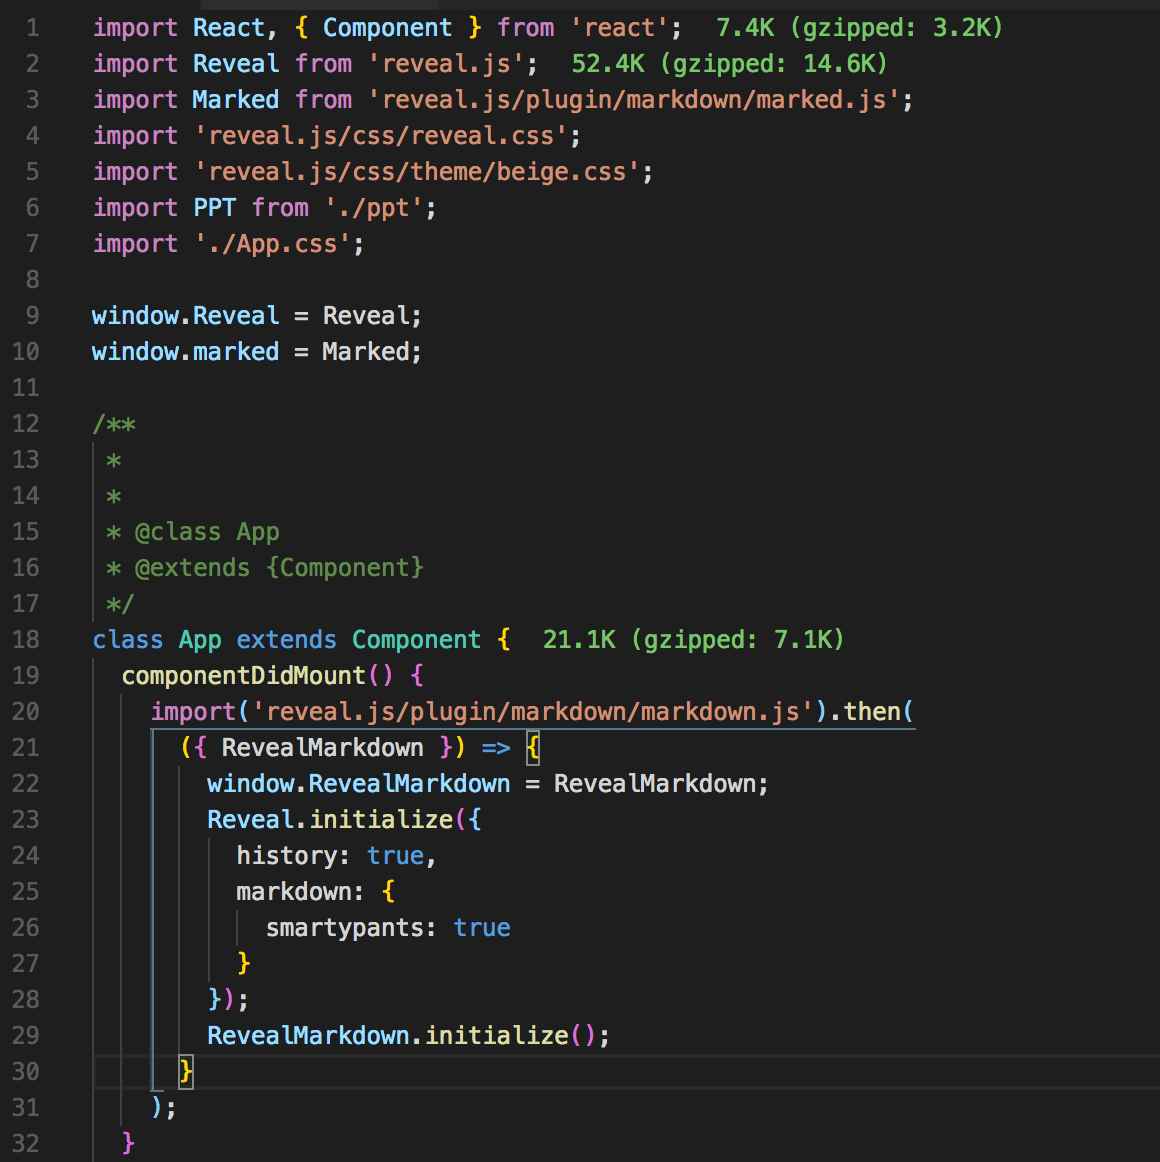The width and height of the screenshot is (1160, 1162).
Task: Click the 'Component' import on line 1
Action: point(387,28)
